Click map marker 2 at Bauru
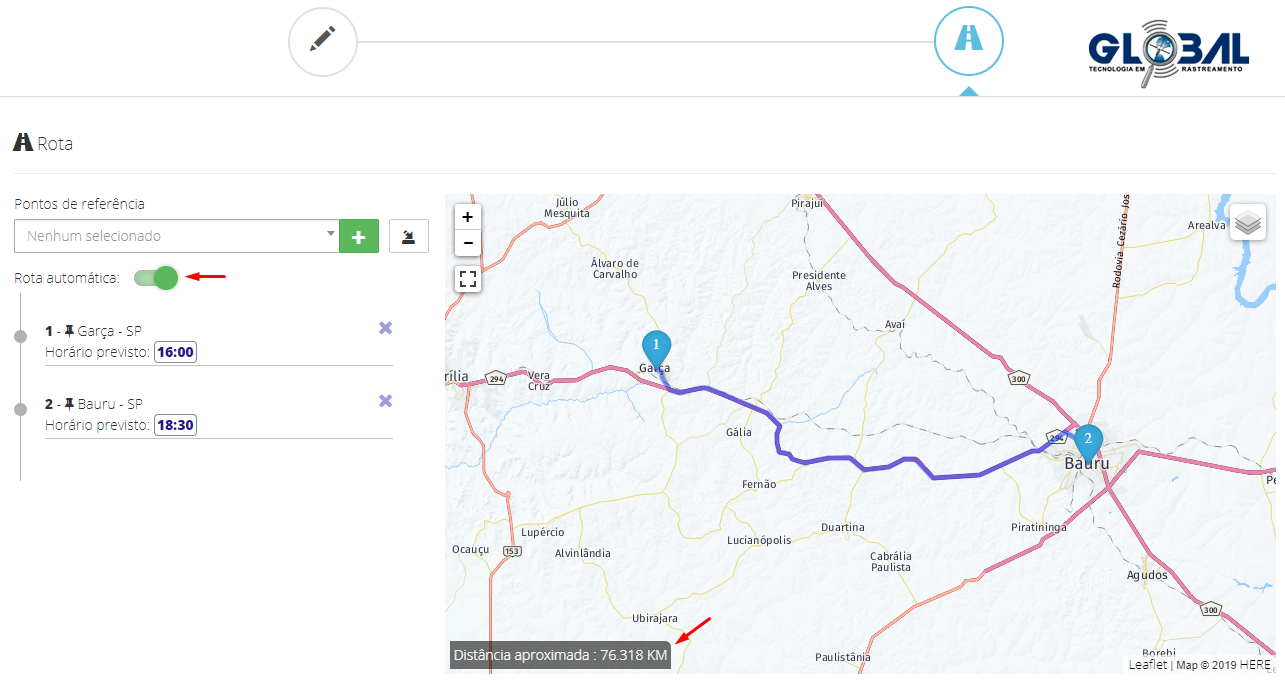The height and width of the screenshot is (683, 1285). (x=1088, y=440)
